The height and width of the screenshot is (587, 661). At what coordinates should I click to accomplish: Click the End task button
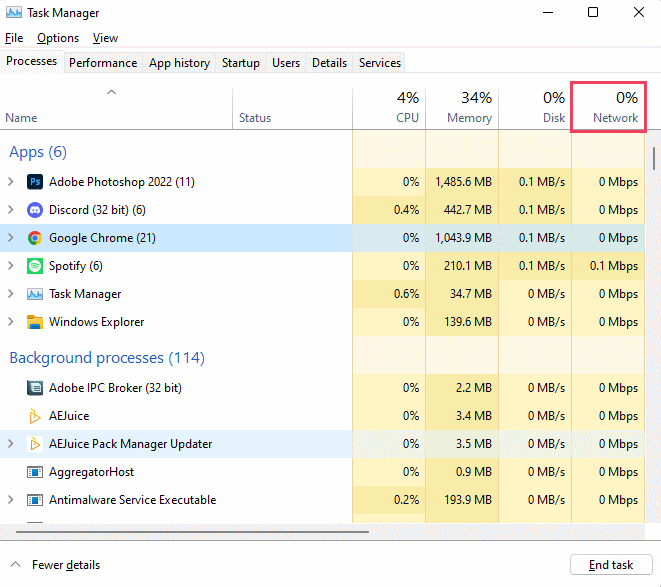611,565
